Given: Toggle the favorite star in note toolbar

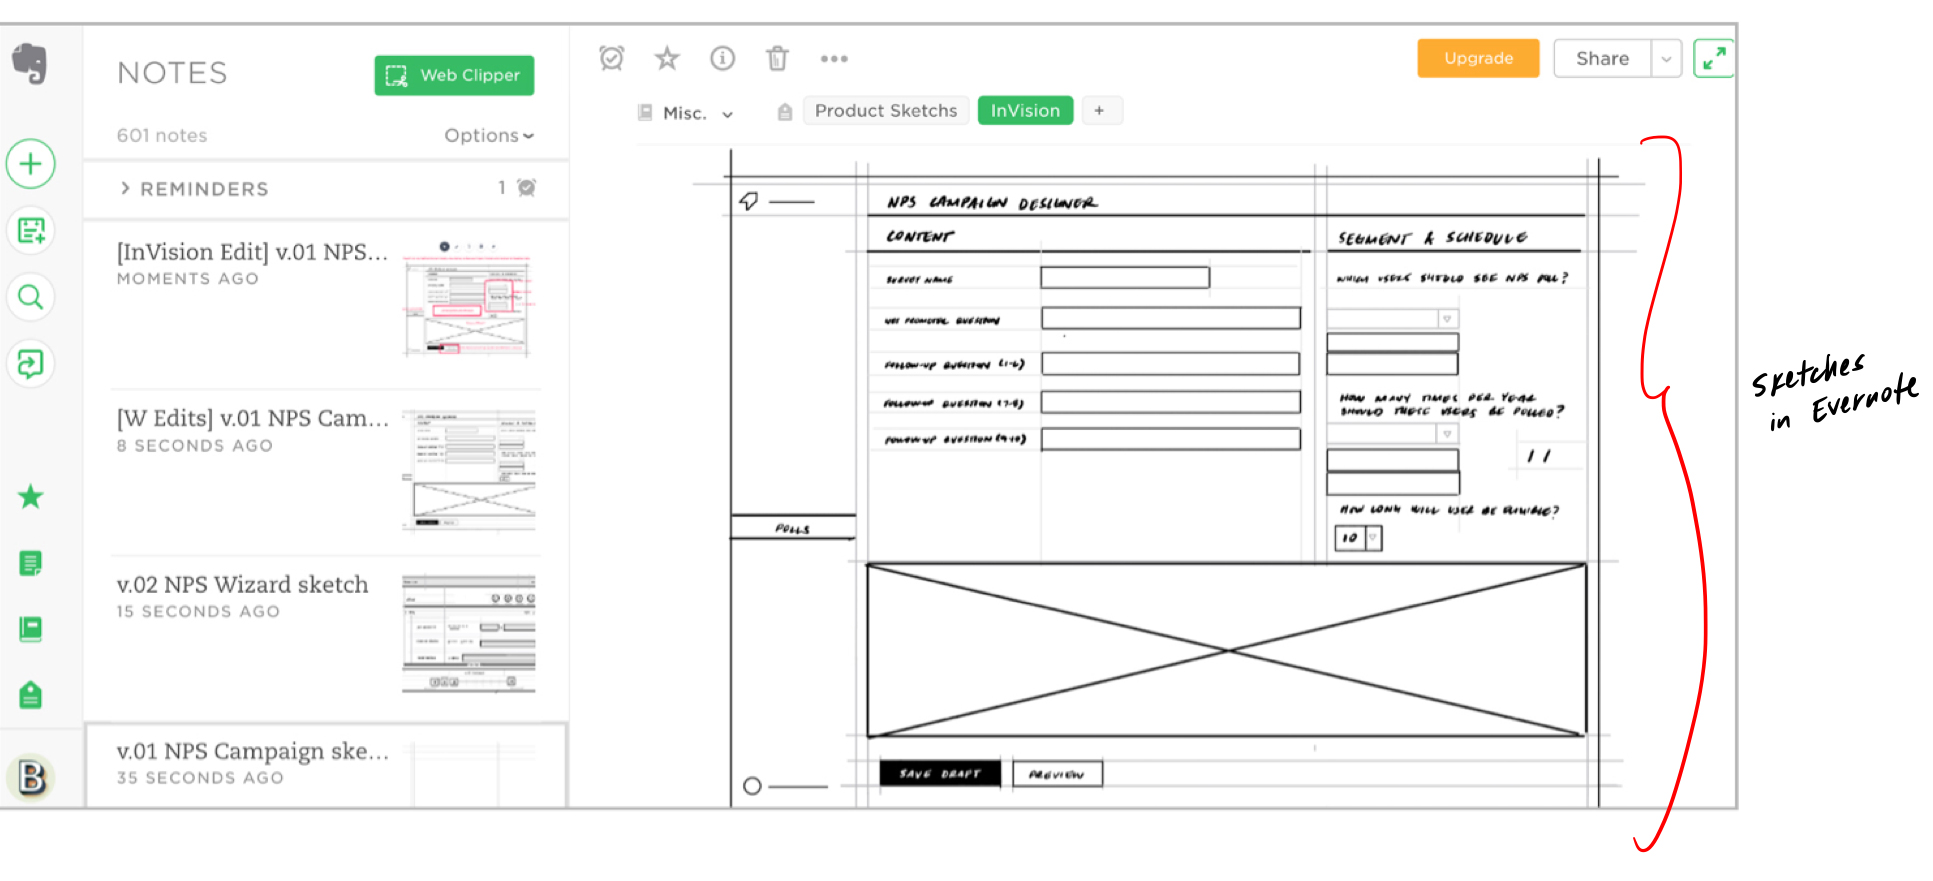Looking at the screenshot, I should 667,59.
